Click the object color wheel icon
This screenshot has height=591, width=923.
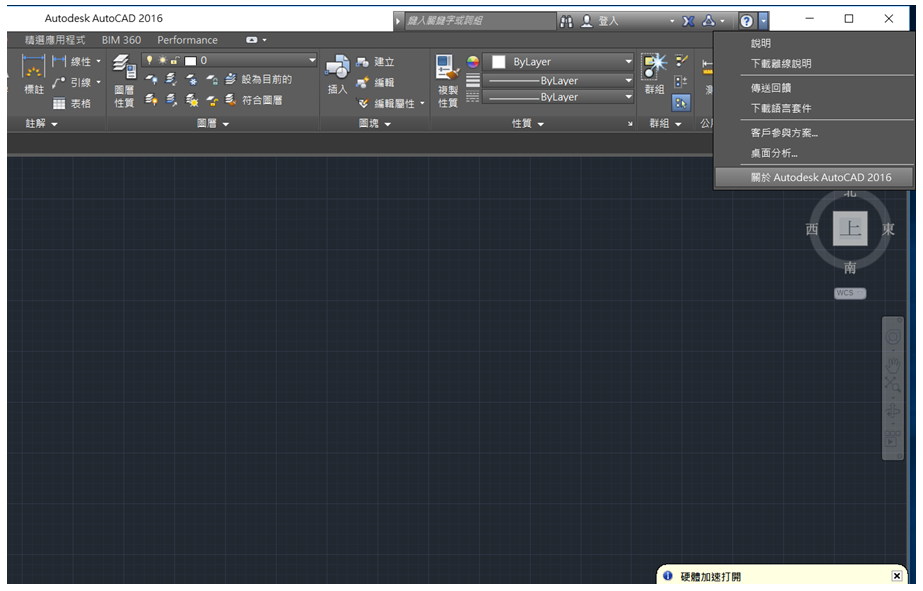tap(473, 61)
